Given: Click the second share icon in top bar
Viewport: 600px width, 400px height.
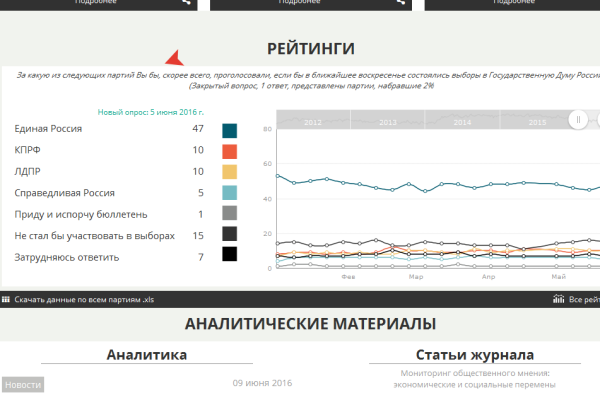Looking at the screenshot, I should click(401, 2).
